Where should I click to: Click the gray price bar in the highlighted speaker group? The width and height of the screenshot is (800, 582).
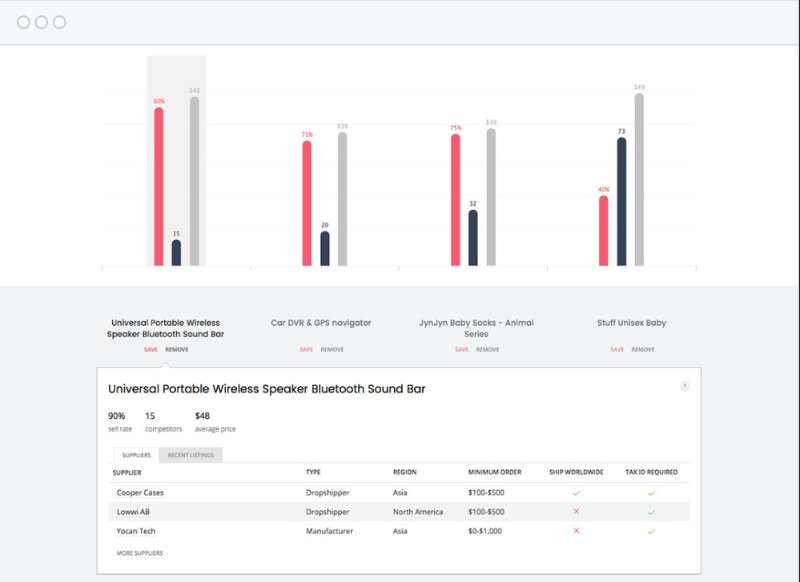[x=194, y=181]
